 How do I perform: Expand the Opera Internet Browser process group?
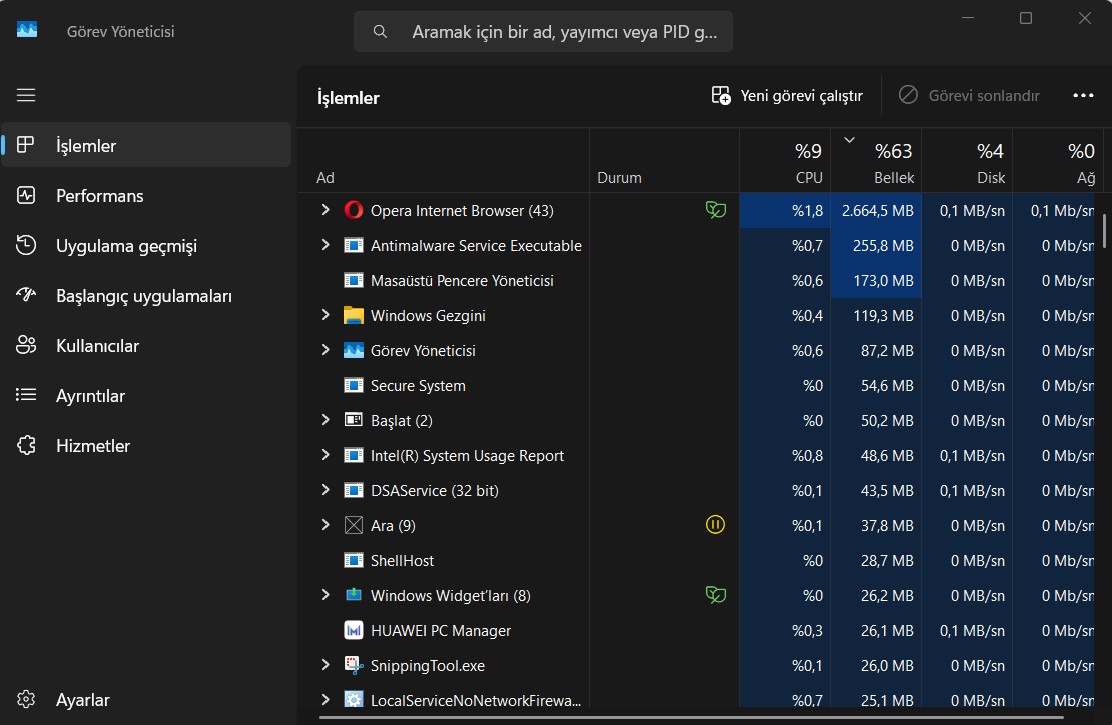coord(326,210)
